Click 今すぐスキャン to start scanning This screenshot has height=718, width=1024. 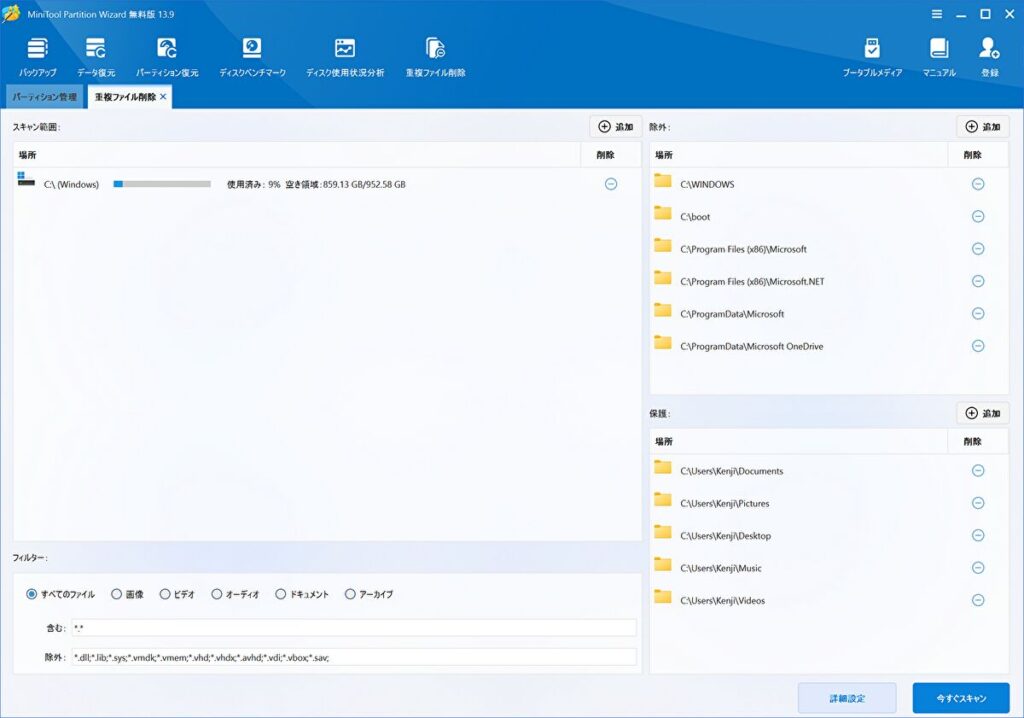(x=961, y=698)
